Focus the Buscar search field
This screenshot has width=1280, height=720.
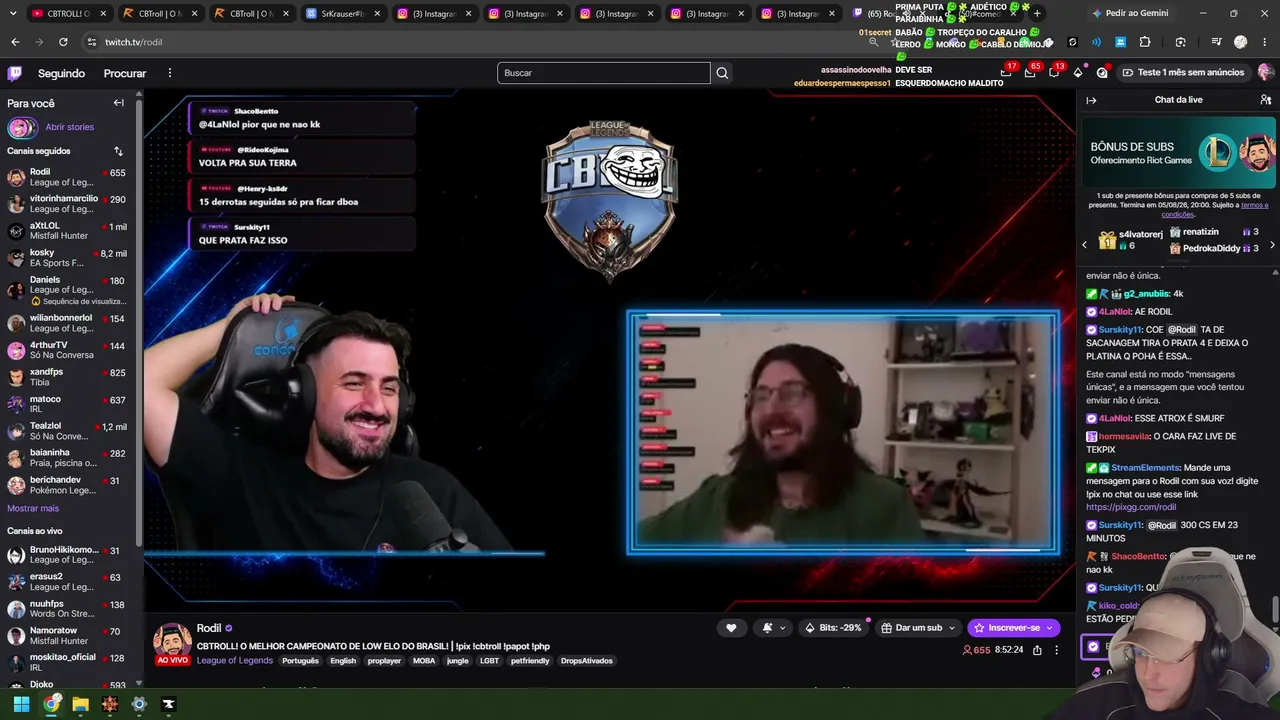[x=603, y=73]
